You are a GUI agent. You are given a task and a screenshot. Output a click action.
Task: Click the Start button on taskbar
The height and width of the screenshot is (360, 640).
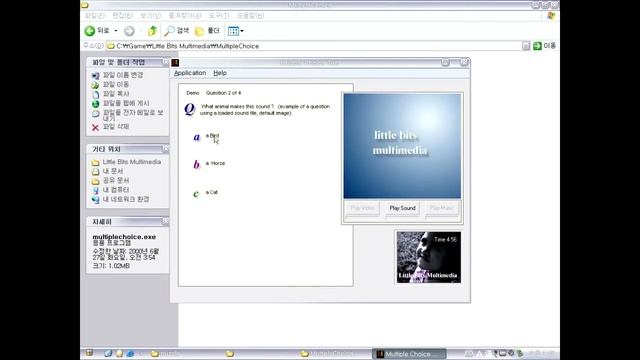89,353
